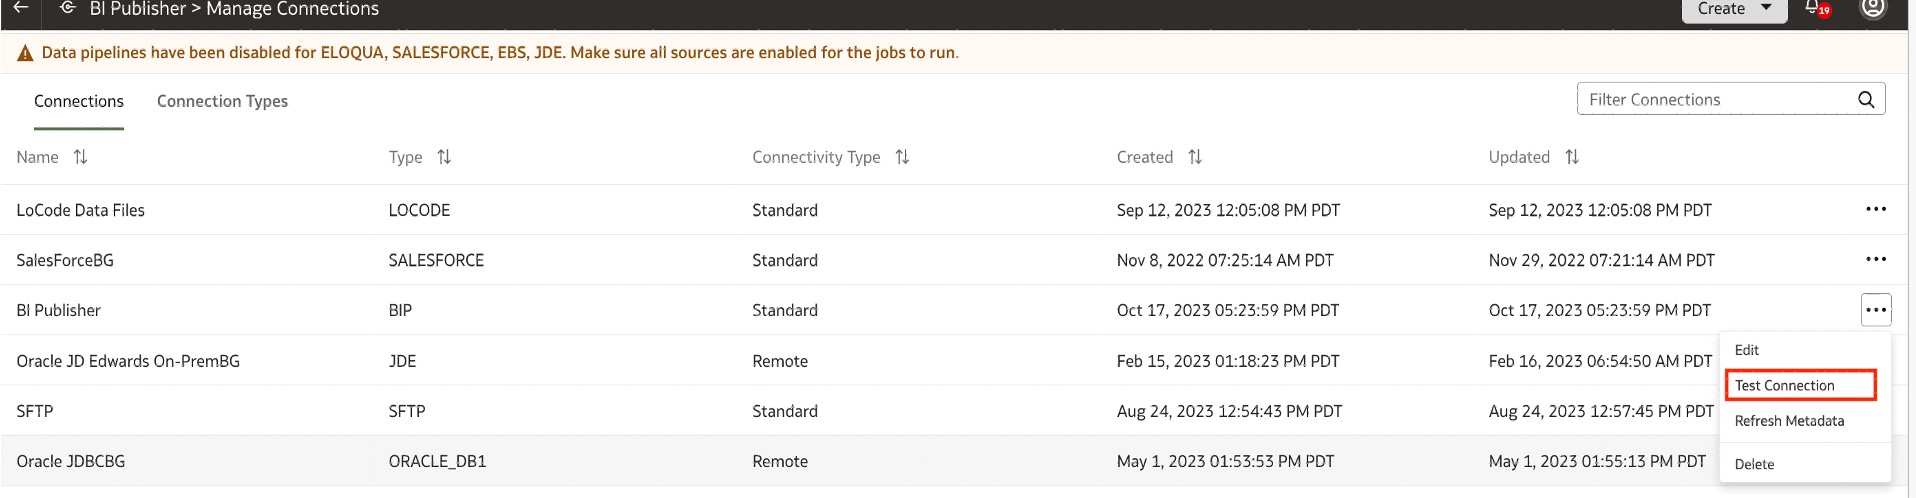Image resolution: width=1916 pixels, height=498 pixels.
Task: Click the search magnifier icon
Action: [1866, 99]
